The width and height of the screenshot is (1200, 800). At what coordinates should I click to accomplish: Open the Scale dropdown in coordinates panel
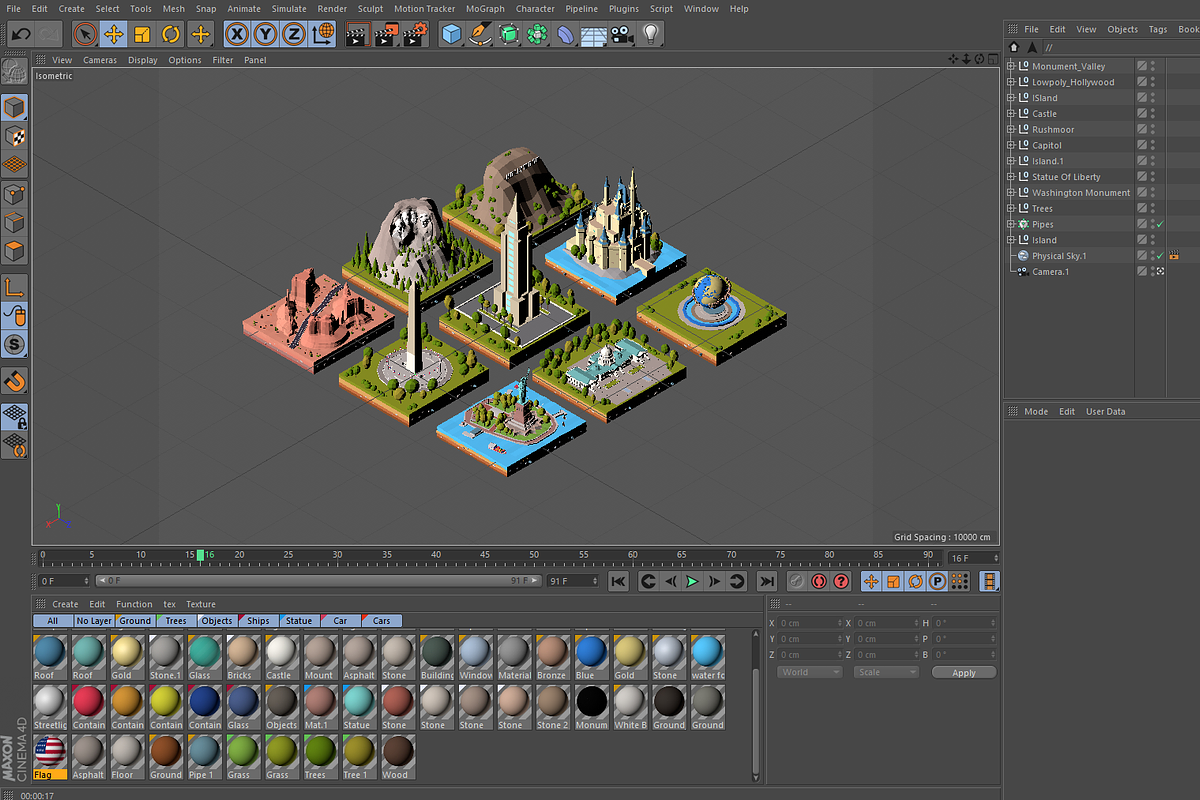(x=886, y=672)
